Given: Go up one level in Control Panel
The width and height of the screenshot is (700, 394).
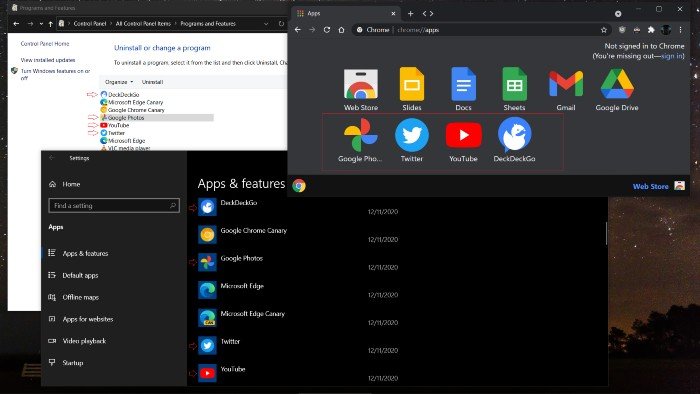Looking at the screenshot, I should point(50,24).
